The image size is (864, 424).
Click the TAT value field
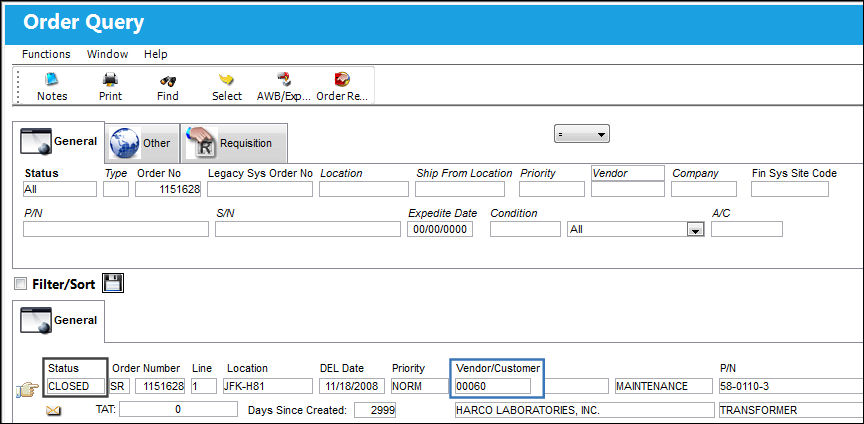(179, 410)
